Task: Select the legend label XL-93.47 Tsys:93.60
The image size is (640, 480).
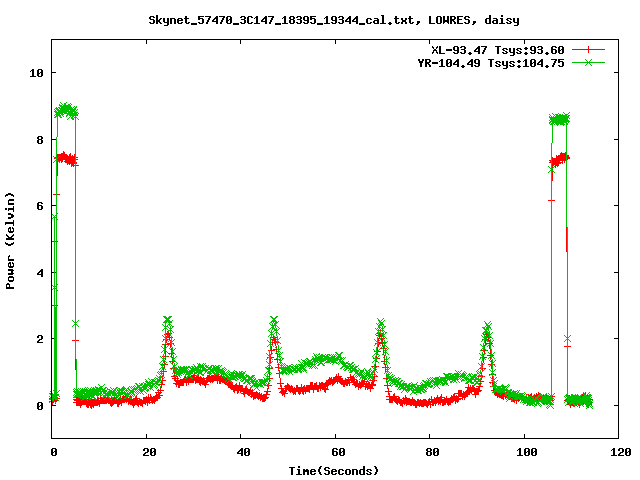Action: coord(498,50)
